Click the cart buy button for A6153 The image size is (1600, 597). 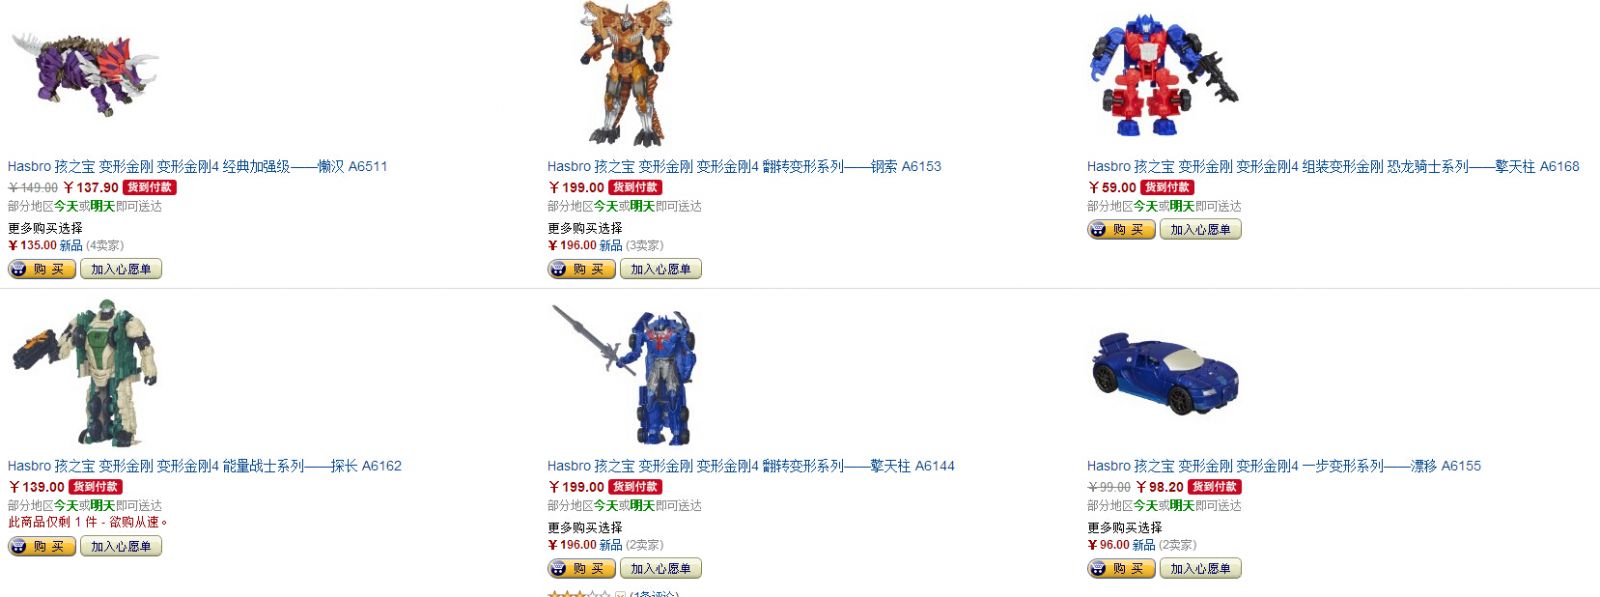point(582,269)
